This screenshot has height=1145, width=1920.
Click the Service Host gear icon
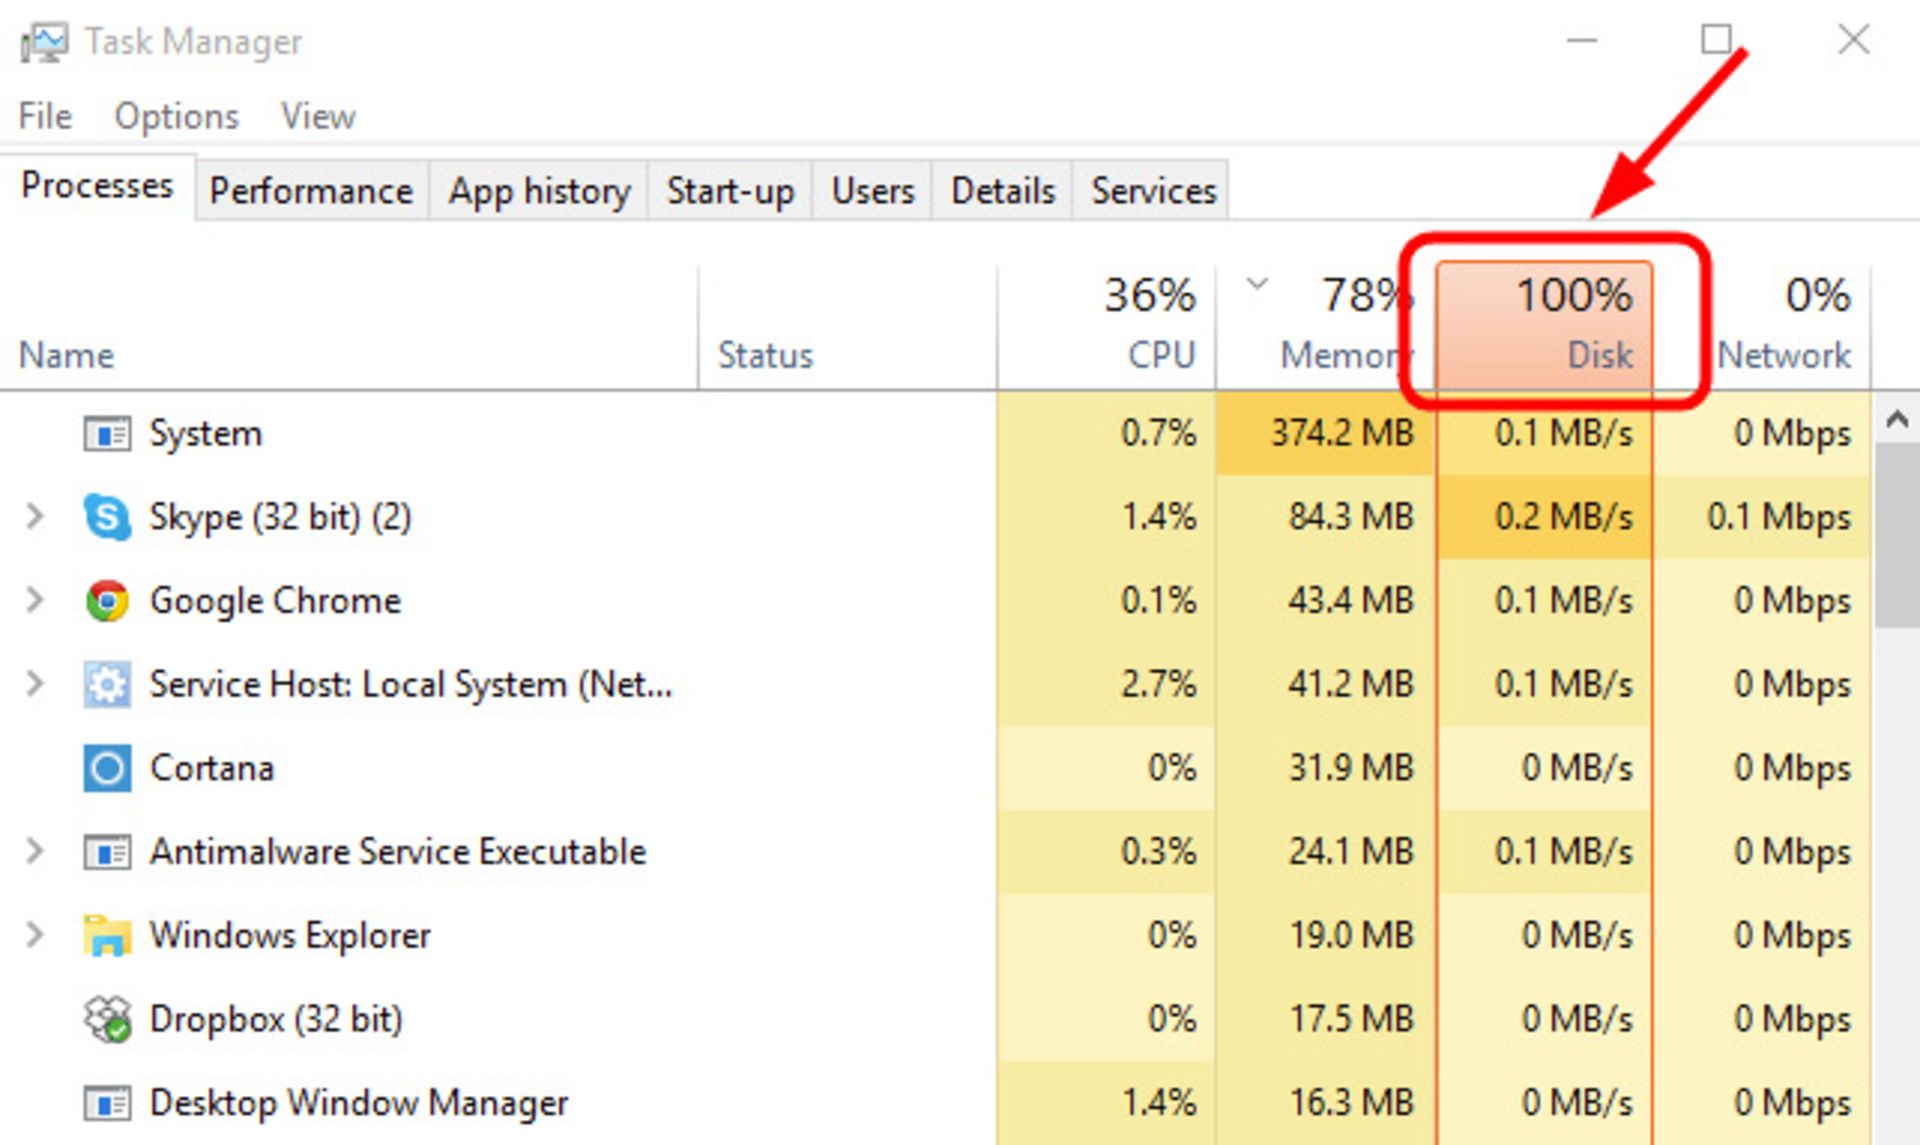108,685
